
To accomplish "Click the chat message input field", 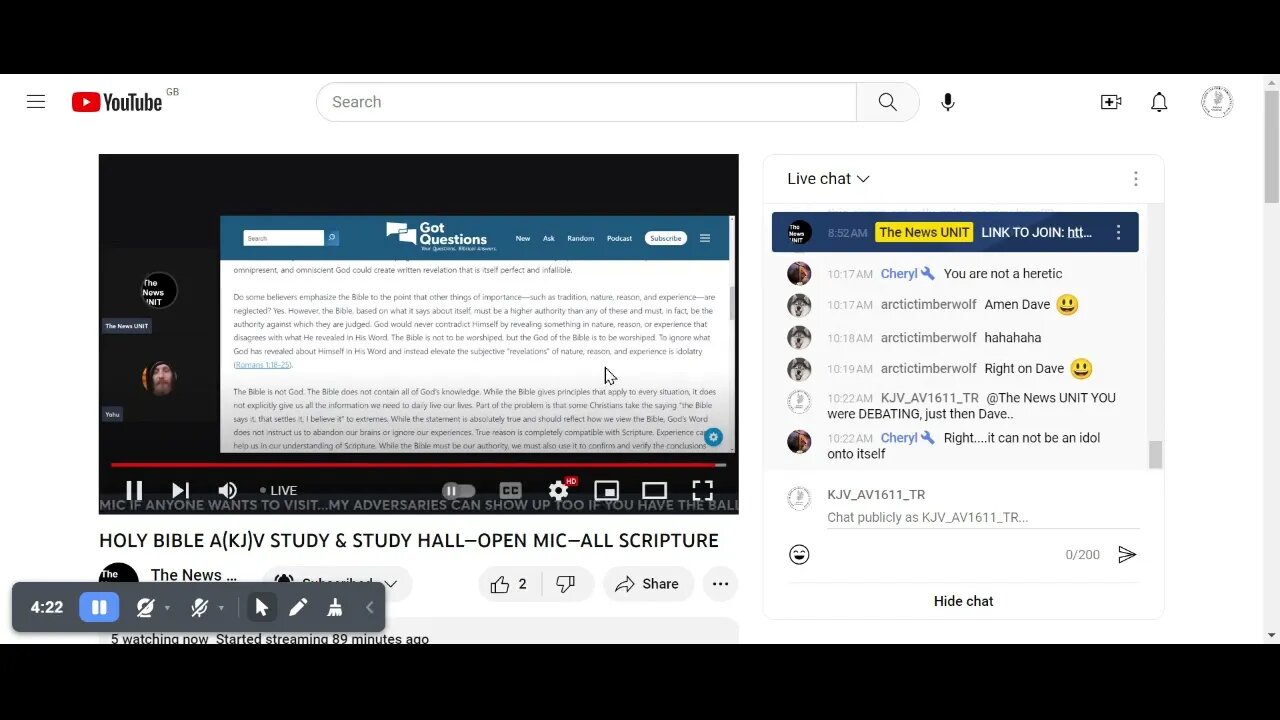I will click(x=982, y=517).
